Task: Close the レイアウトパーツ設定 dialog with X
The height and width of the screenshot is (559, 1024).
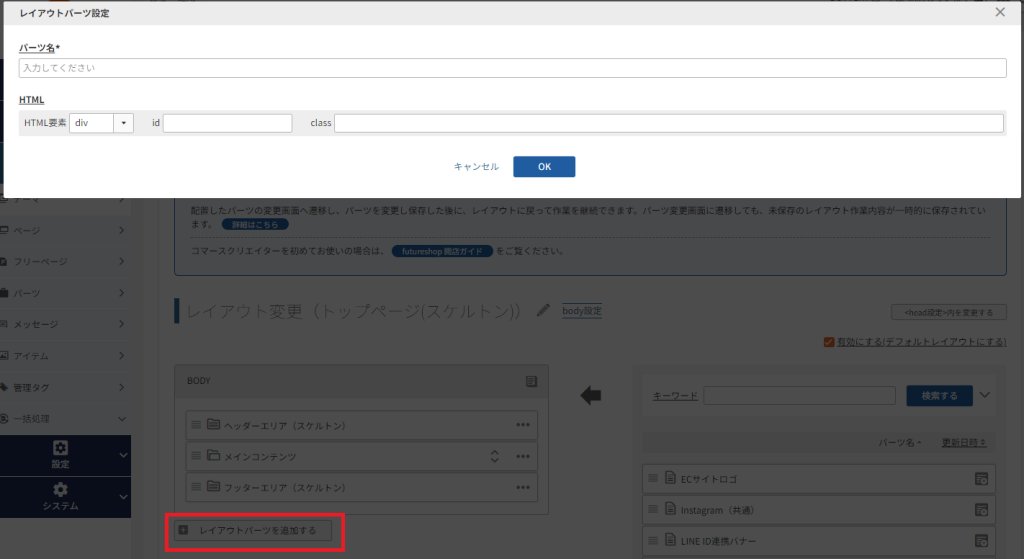Action: (x=1000, y=12)
